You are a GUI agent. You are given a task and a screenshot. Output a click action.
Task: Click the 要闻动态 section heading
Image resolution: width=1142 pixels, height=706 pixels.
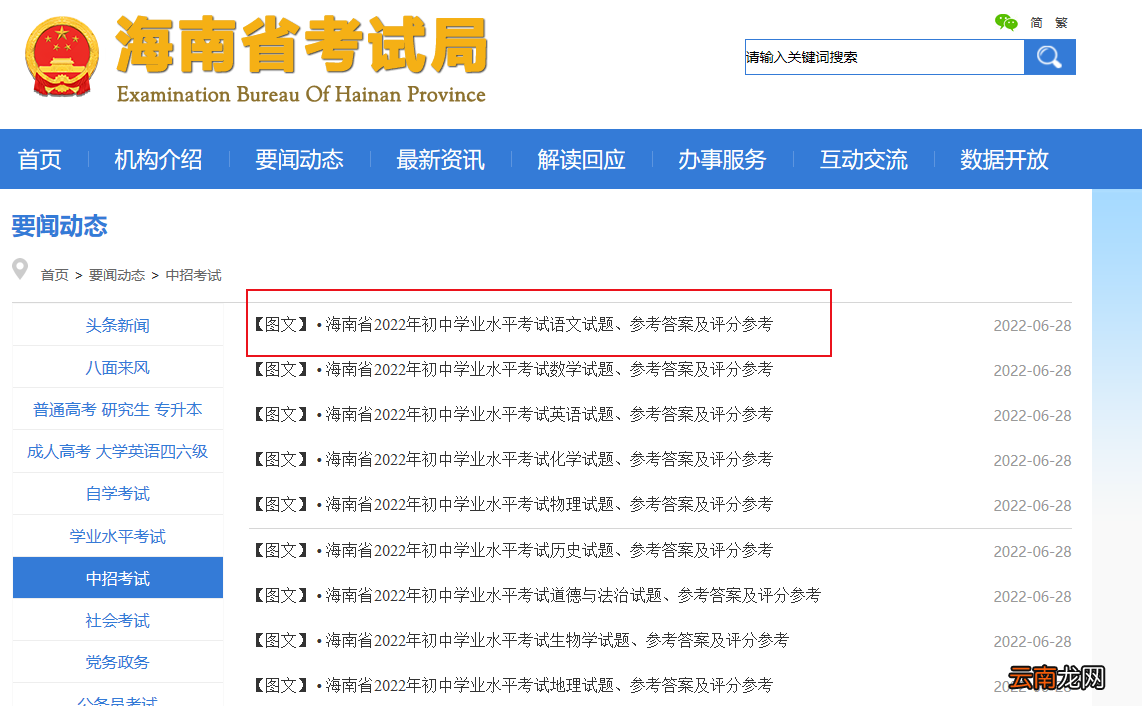point(60,226)
